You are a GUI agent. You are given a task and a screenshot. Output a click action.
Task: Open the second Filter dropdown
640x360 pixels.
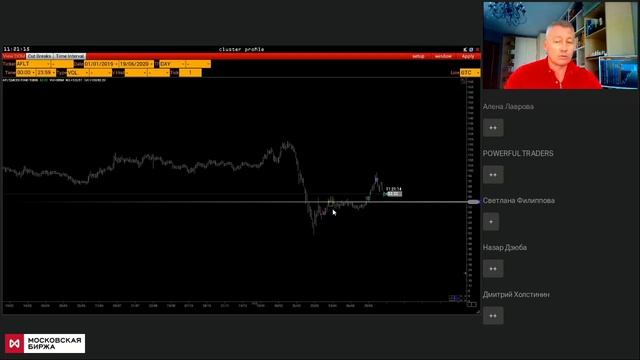(159, 73)
